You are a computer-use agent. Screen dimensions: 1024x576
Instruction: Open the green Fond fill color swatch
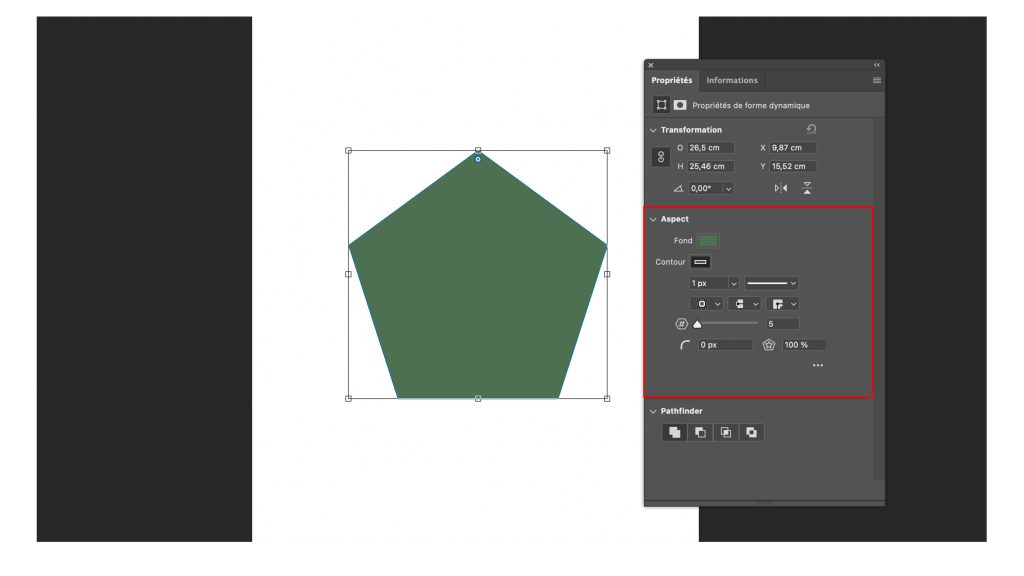(x=708, y=241)
